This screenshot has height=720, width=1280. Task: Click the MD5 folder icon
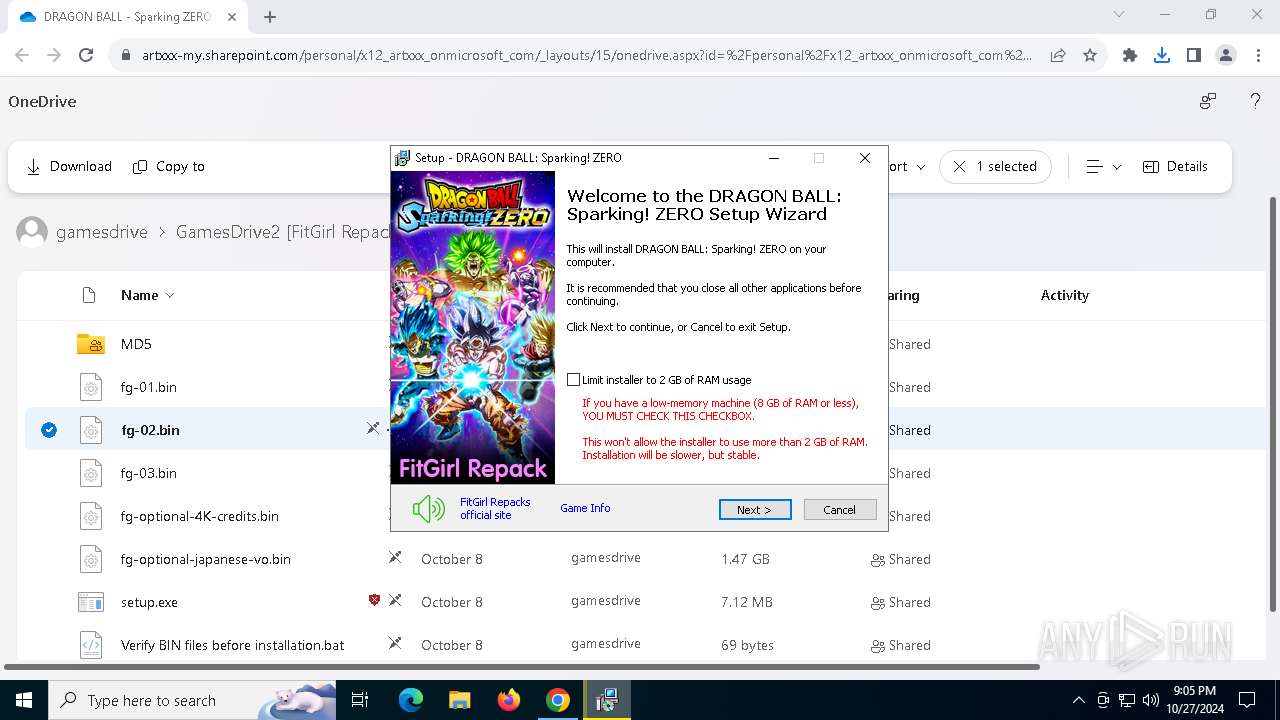point(91,344)
